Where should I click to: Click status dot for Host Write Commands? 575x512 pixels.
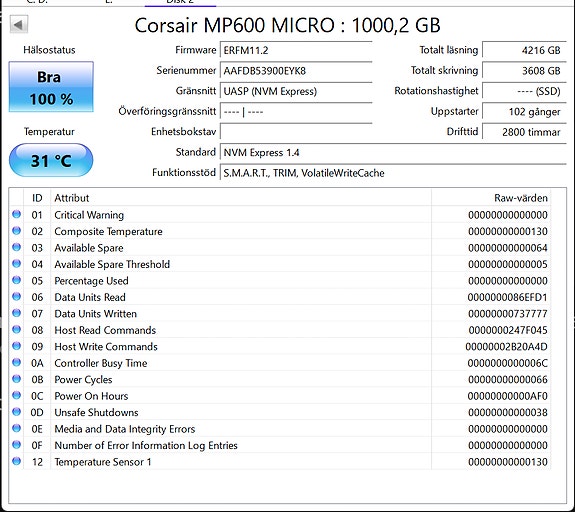click(17, 346)
